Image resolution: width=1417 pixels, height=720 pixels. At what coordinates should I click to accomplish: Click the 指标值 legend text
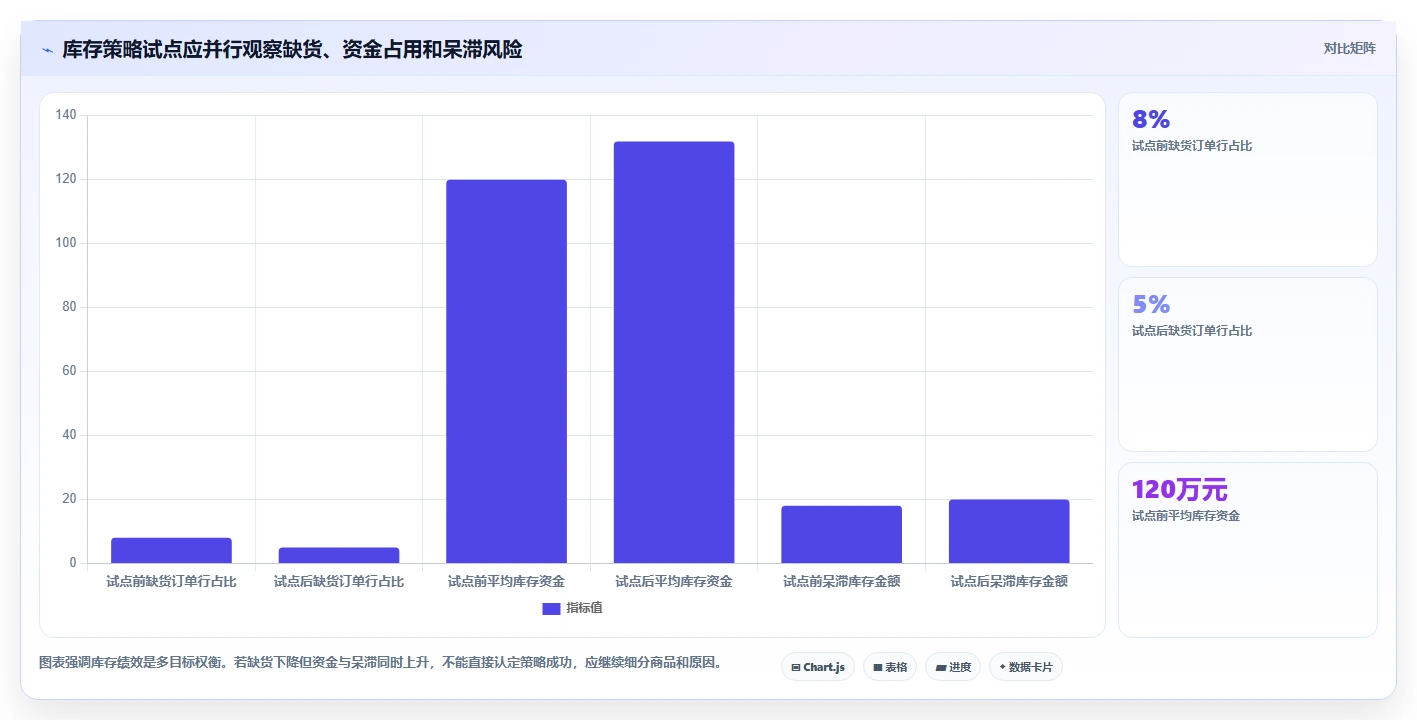tap(584, 608)
